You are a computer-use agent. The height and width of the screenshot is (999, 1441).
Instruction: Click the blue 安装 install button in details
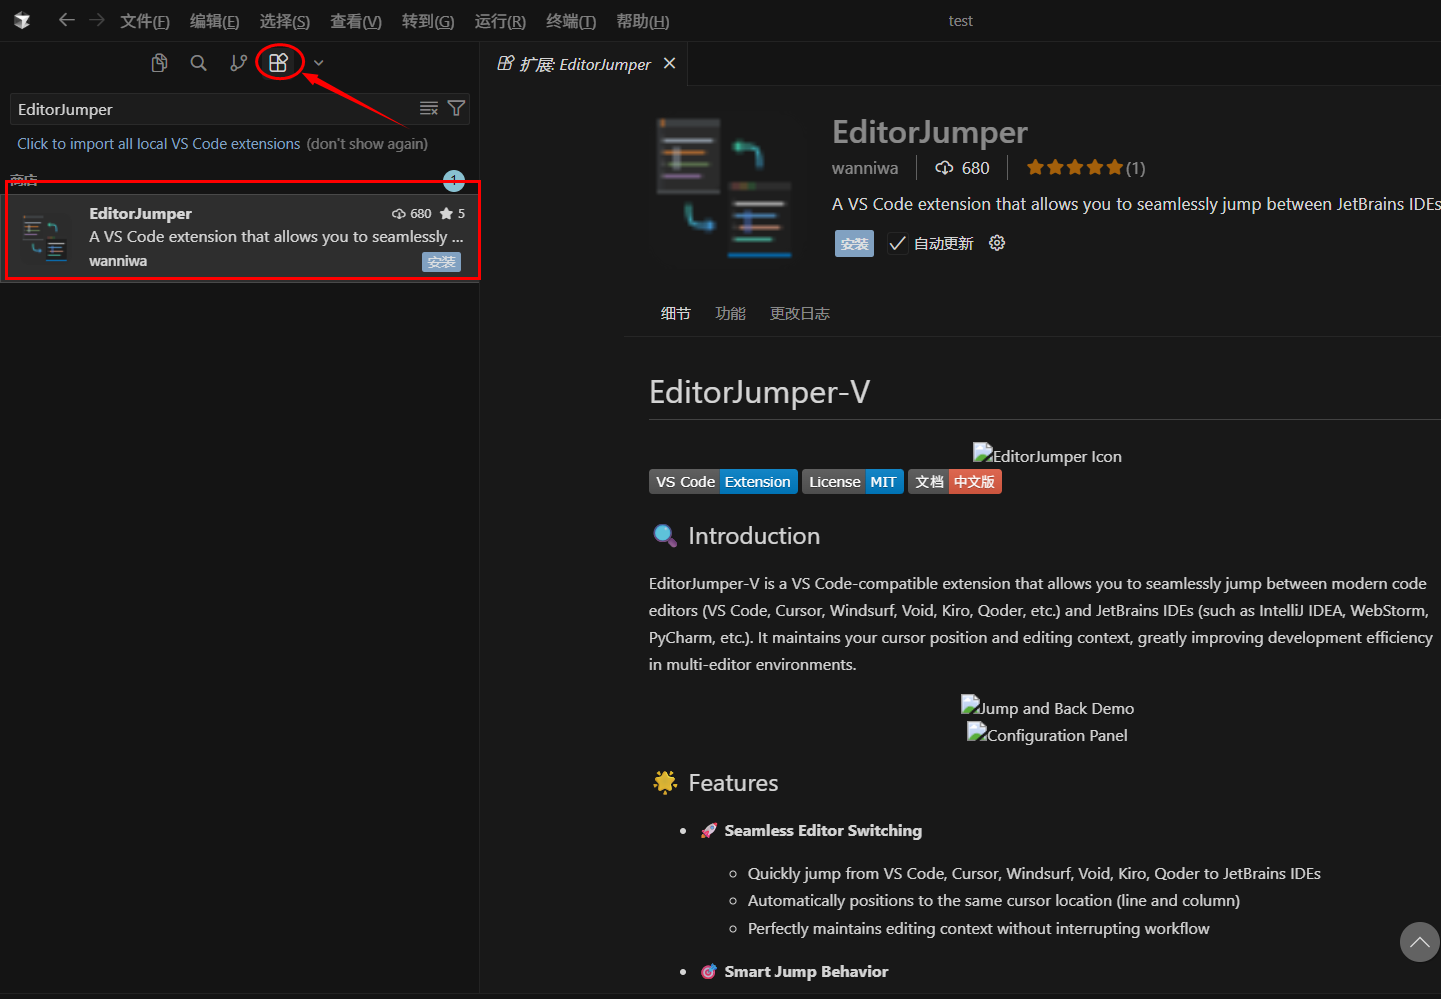pos(854,244)
